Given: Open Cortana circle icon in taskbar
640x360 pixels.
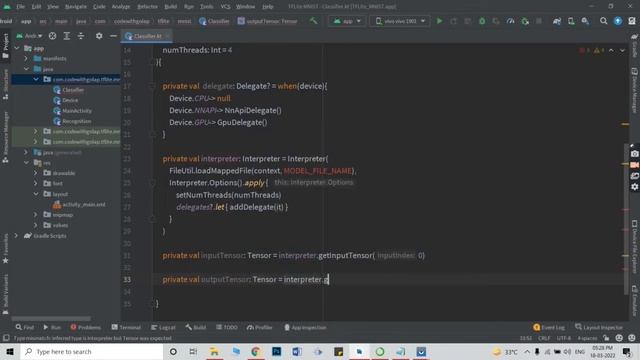Looking at the screenshot, I should point(173,351).
